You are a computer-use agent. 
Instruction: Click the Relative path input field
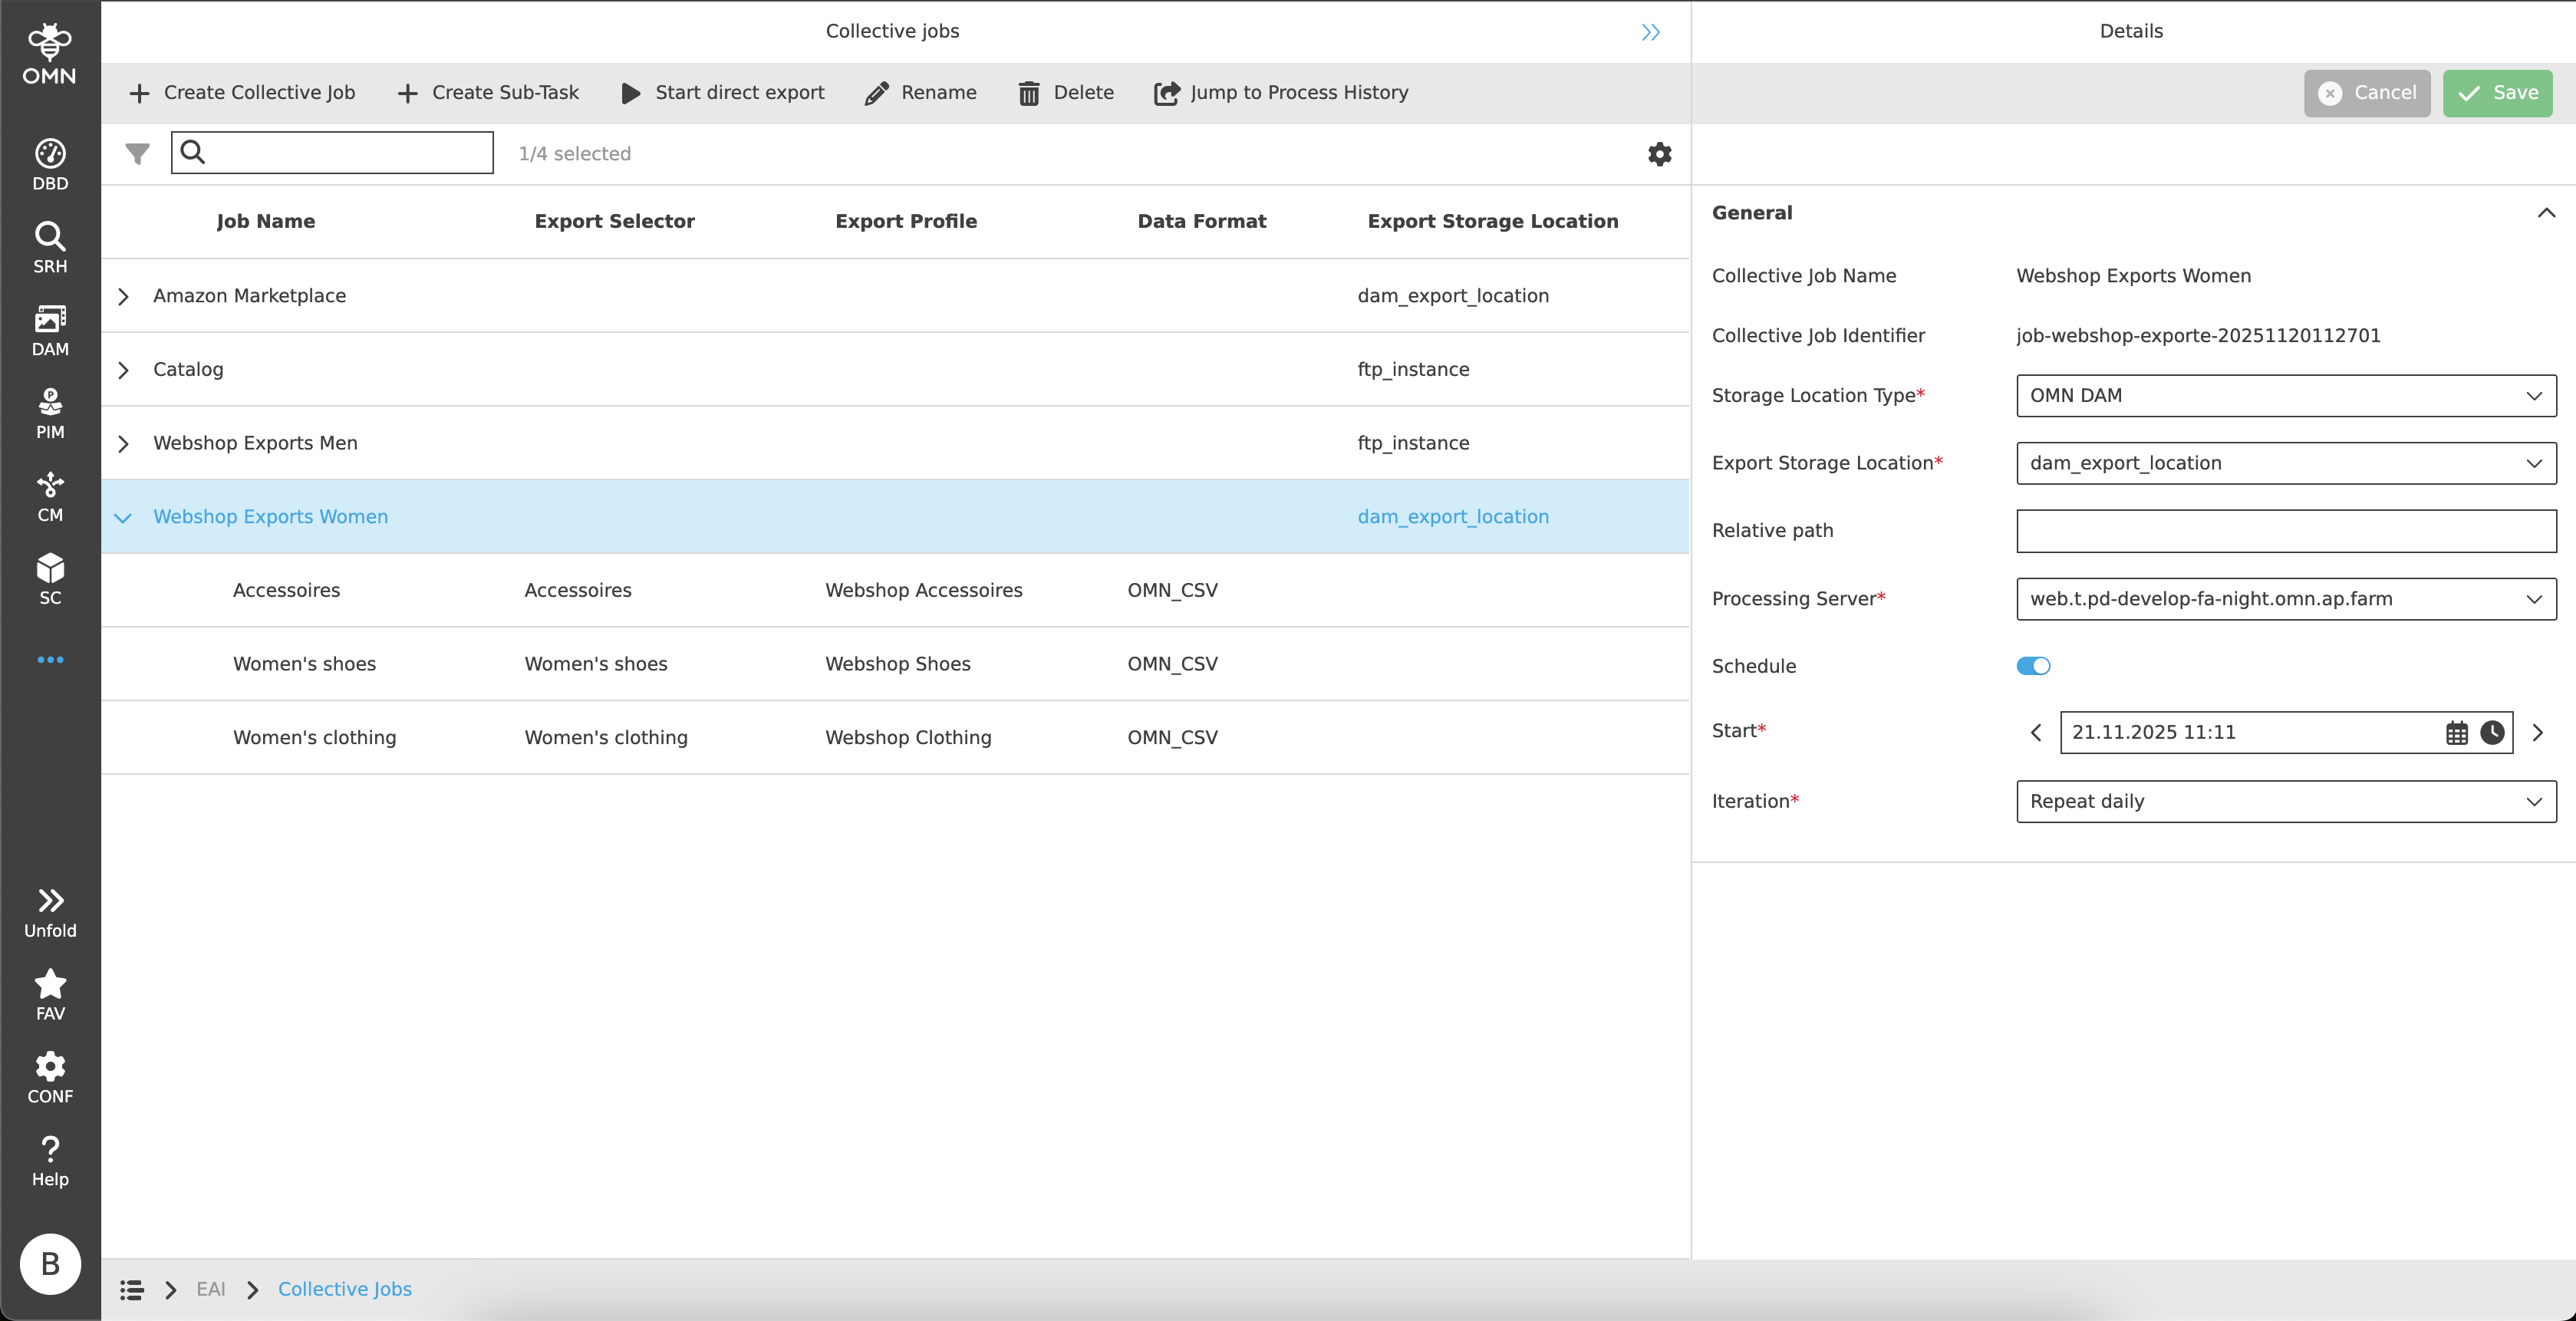pyautogui.click(x=2285, y=531)
